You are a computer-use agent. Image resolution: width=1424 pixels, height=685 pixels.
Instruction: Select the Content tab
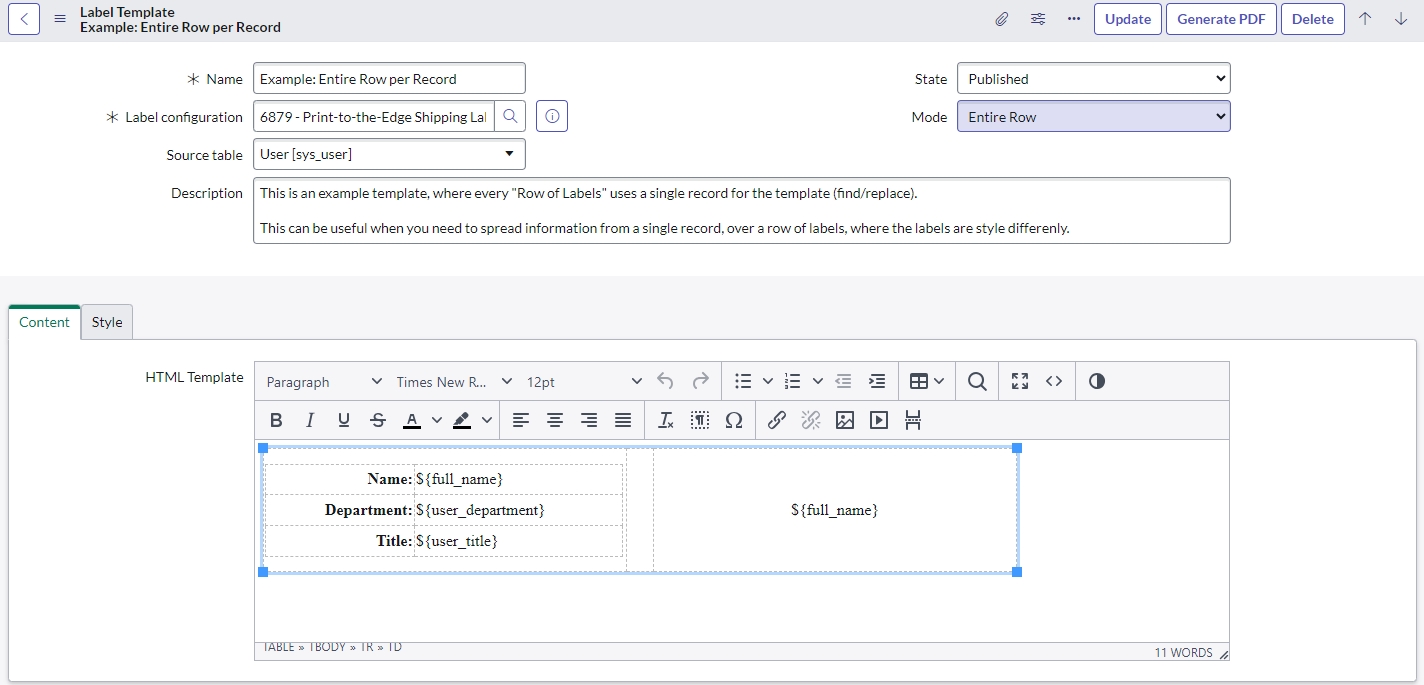44,322
